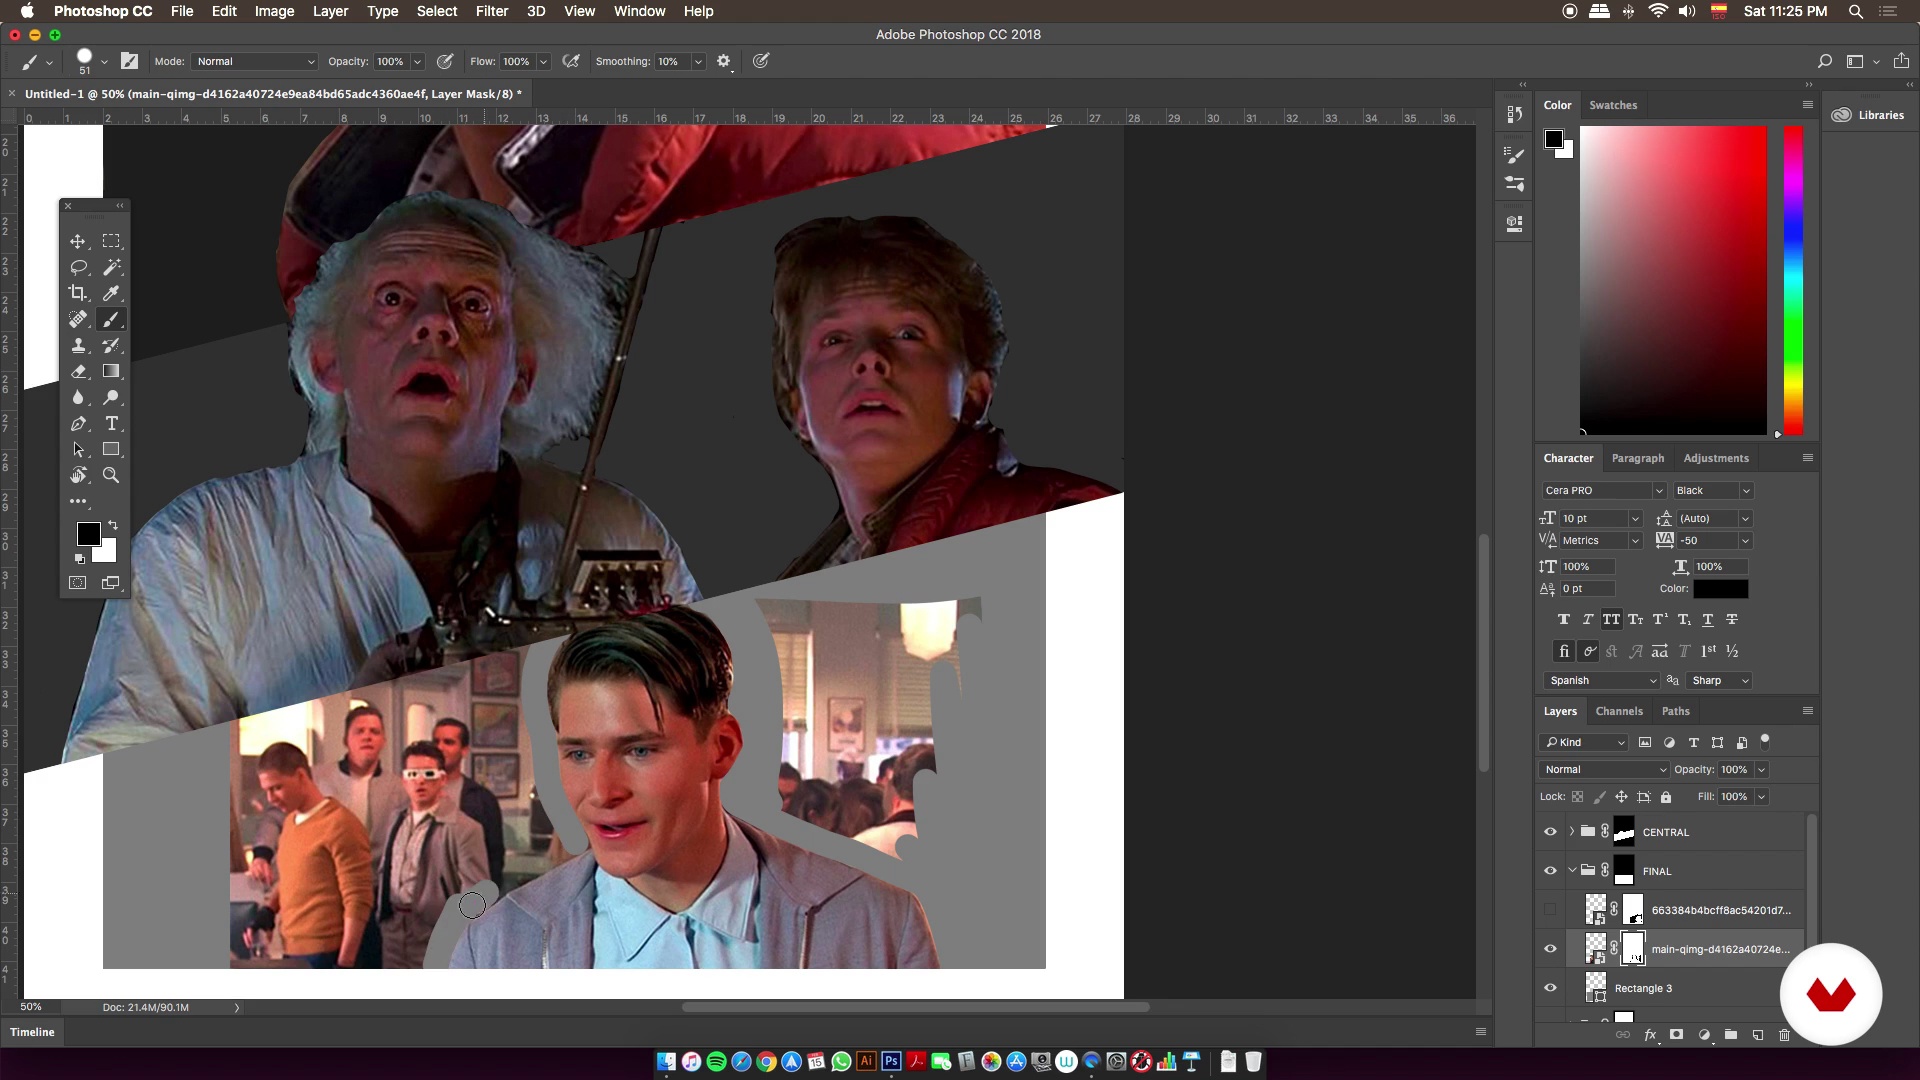Open the Layer menu
Screen dimensions: 1920x1080
[x=330, y=11]
